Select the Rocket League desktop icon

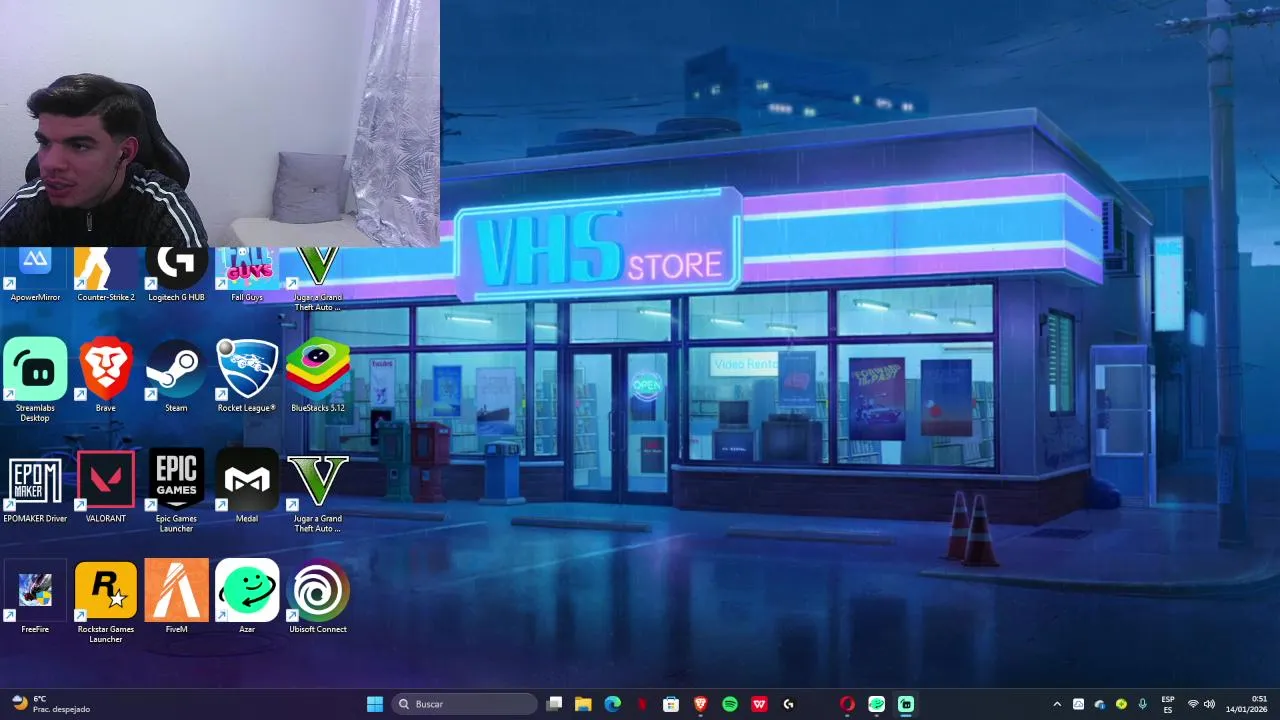[247, 375]
